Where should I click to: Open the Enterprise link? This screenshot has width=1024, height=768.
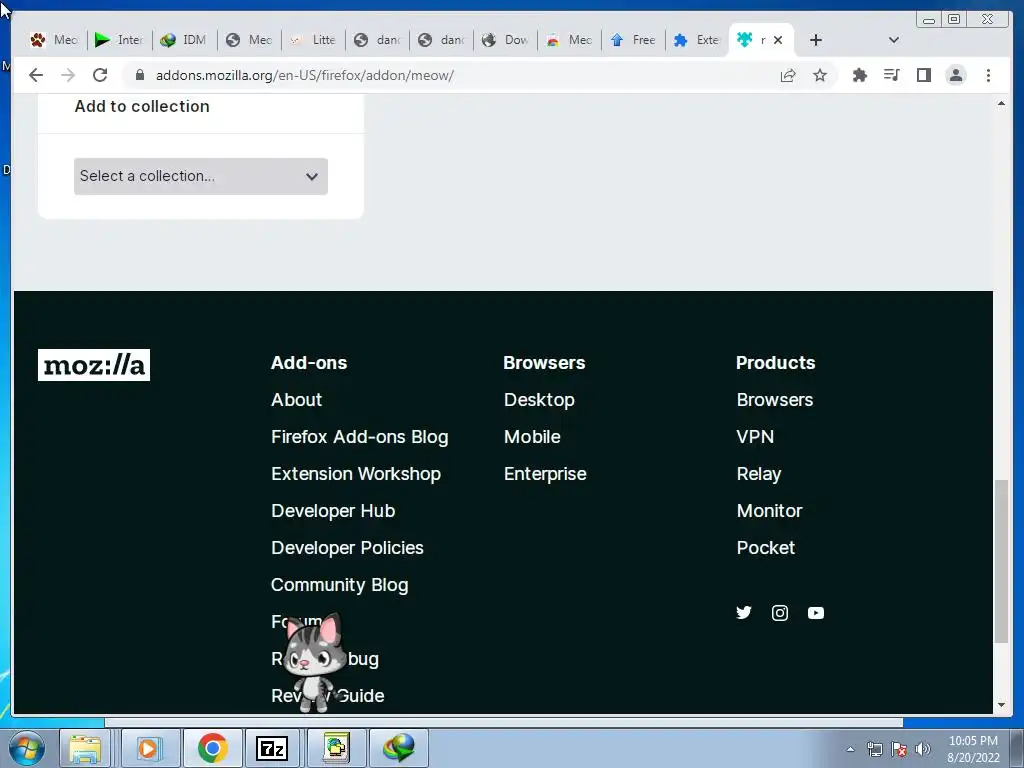pos(545,474)
